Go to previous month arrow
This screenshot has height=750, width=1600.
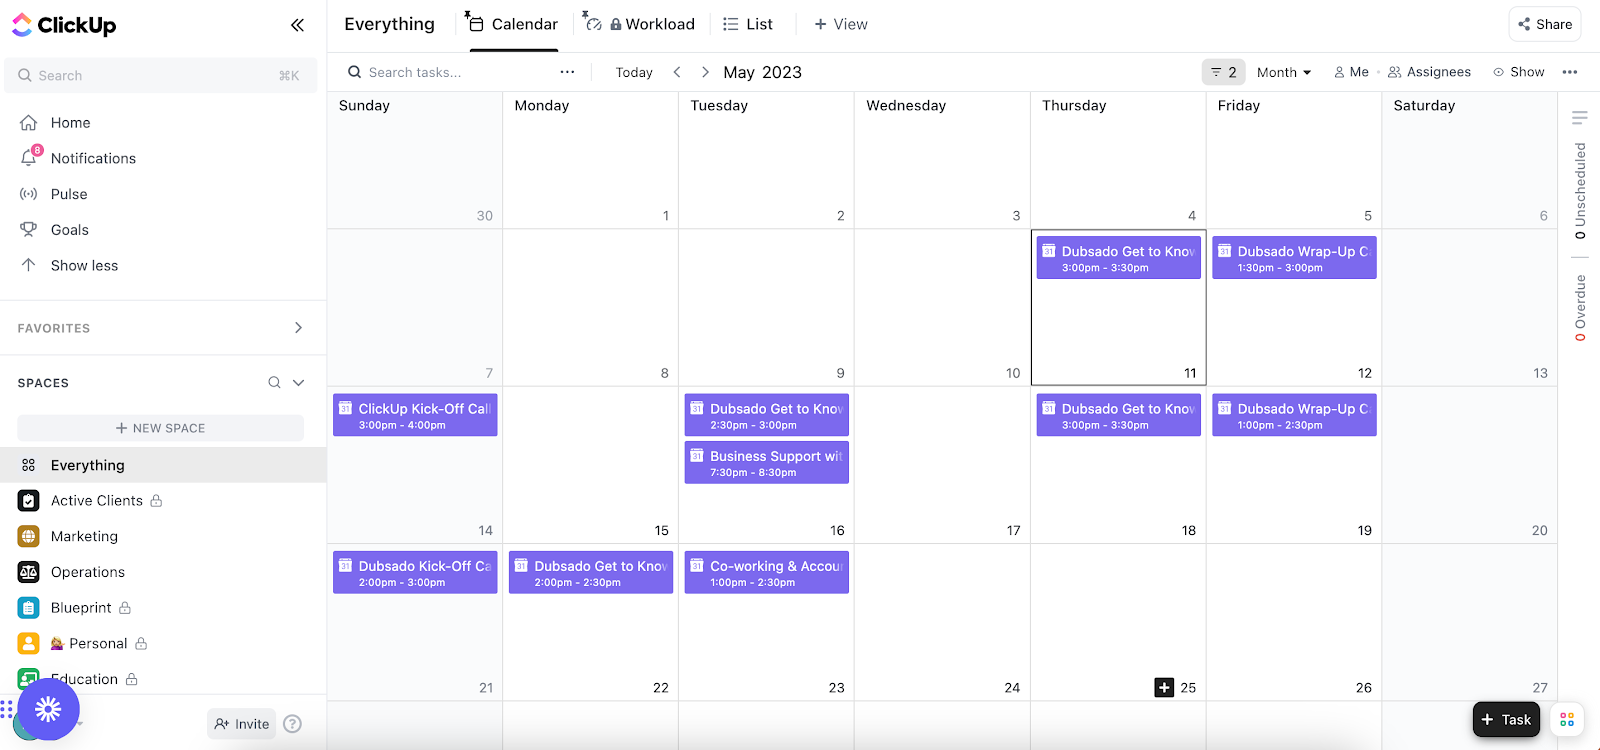(677, 72)
